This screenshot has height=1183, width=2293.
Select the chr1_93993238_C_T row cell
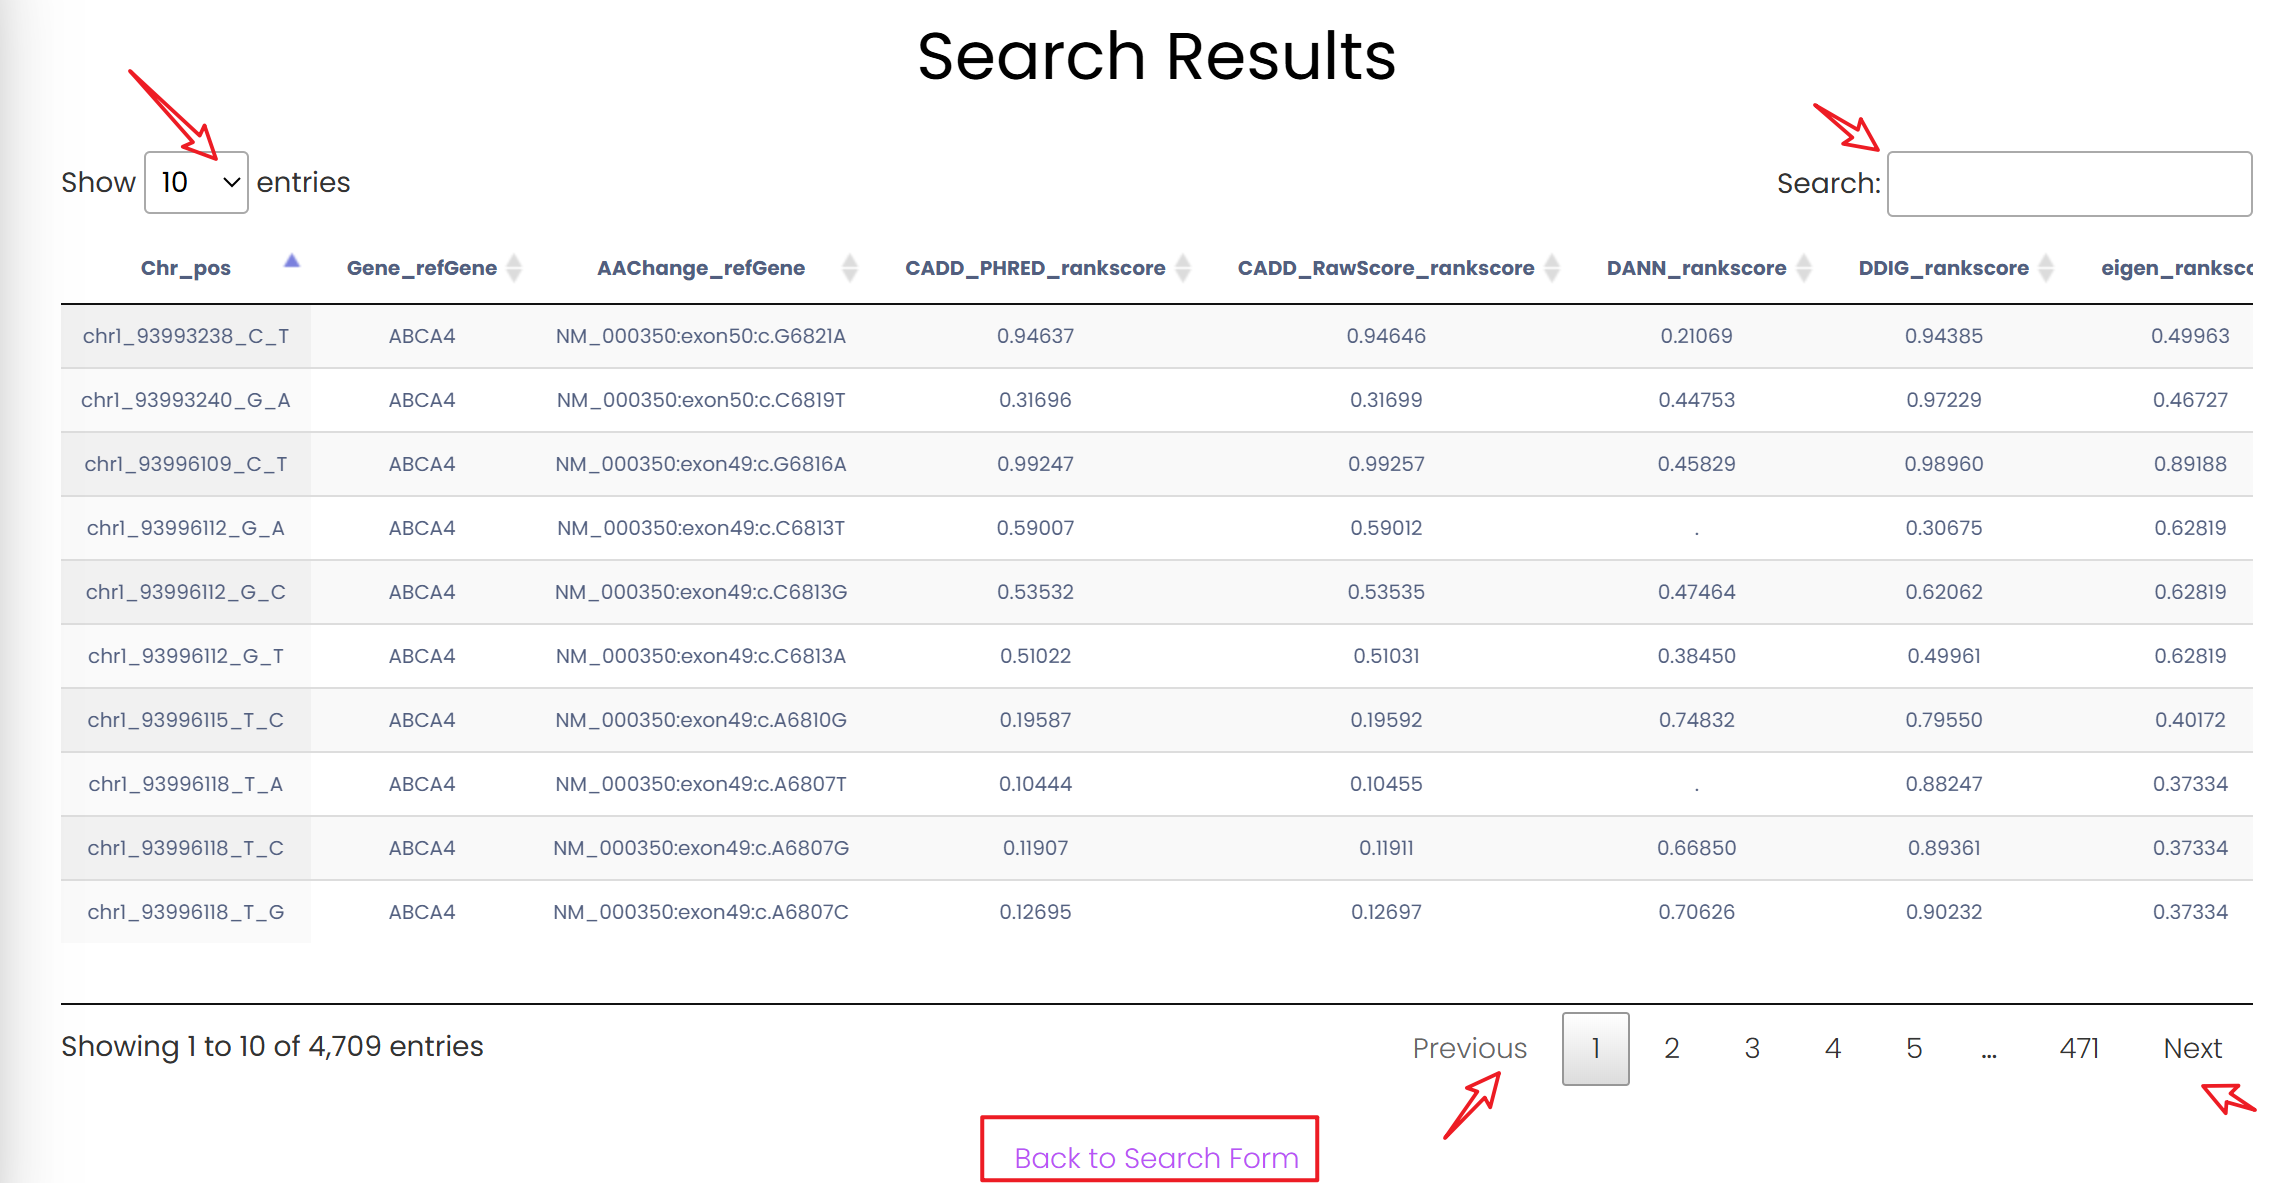186,336
